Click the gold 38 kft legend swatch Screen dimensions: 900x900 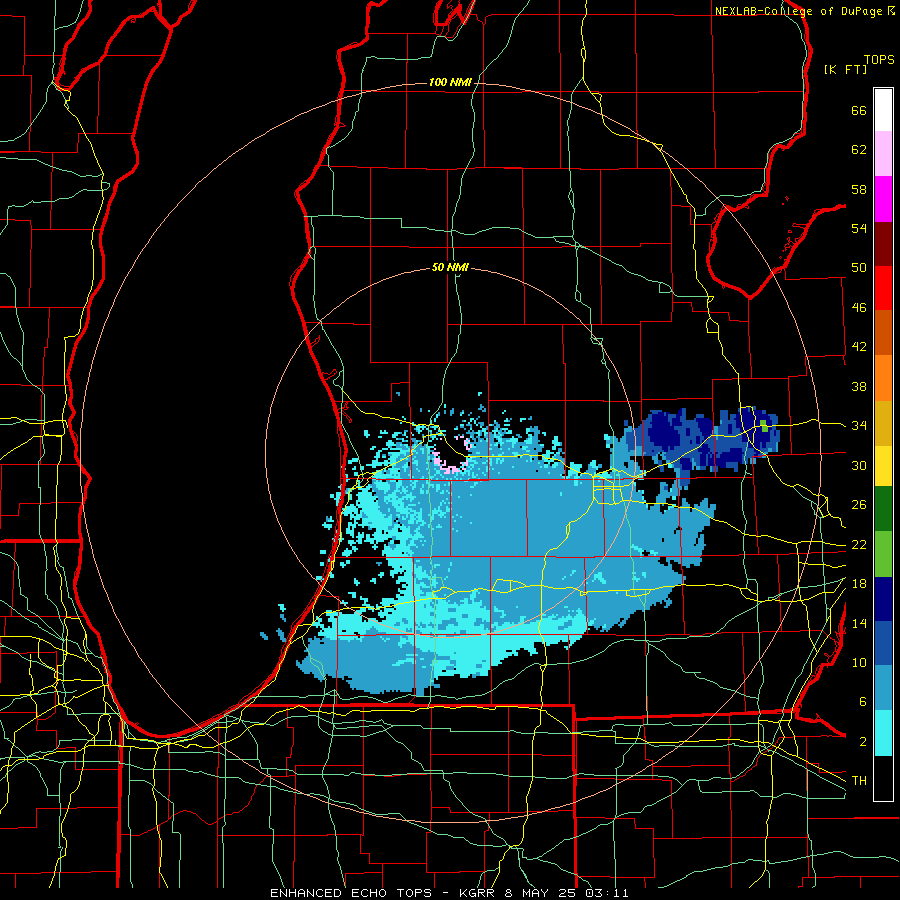(x=883, y=423)
